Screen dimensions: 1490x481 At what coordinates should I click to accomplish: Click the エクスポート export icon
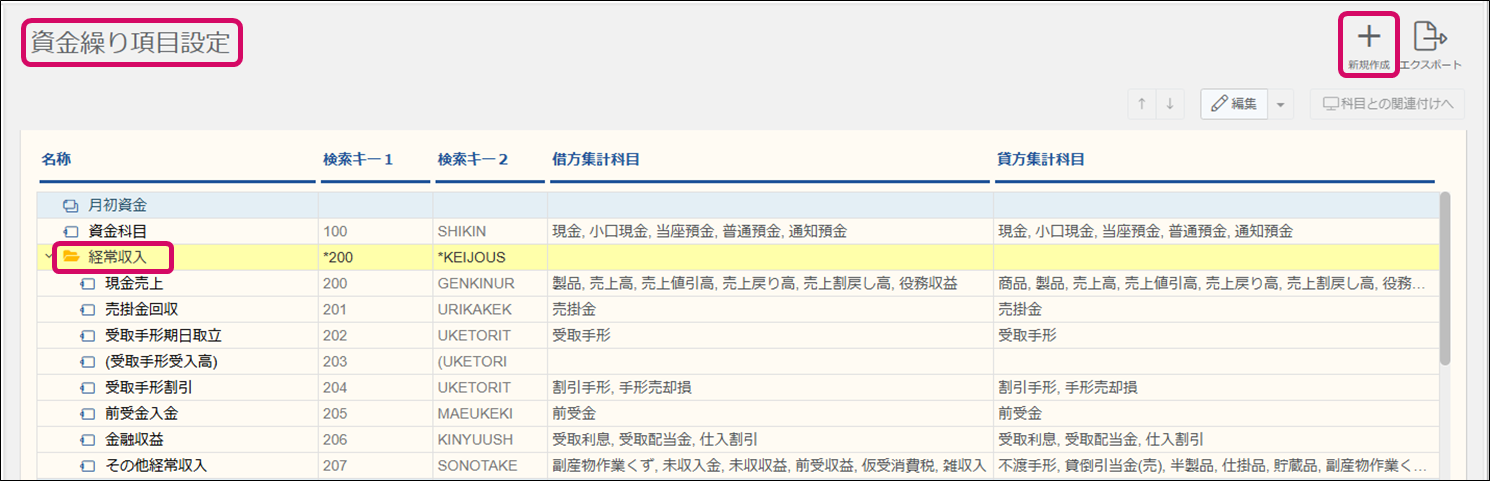point(1430,37)
